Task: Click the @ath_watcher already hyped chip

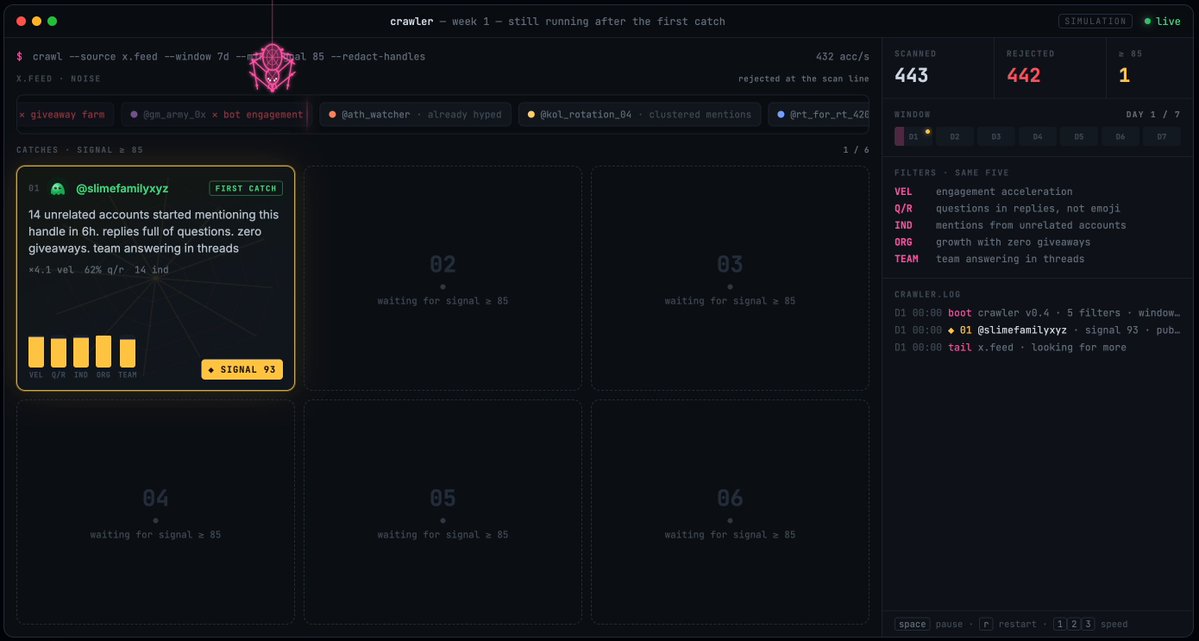Action: point(415,115)
